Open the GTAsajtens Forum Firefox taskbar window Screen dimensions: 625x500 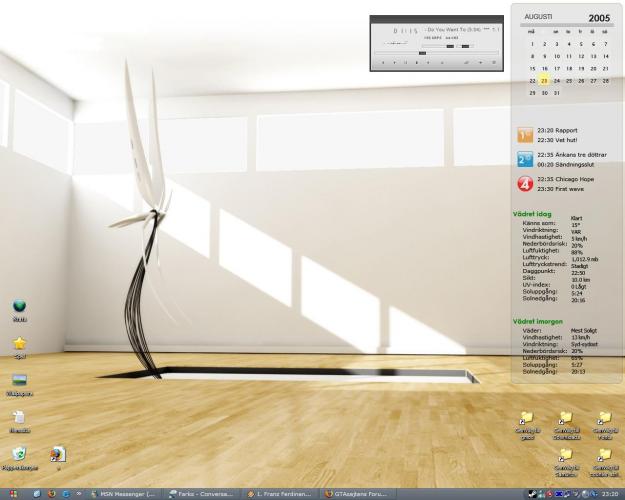(x=357, y=493)
